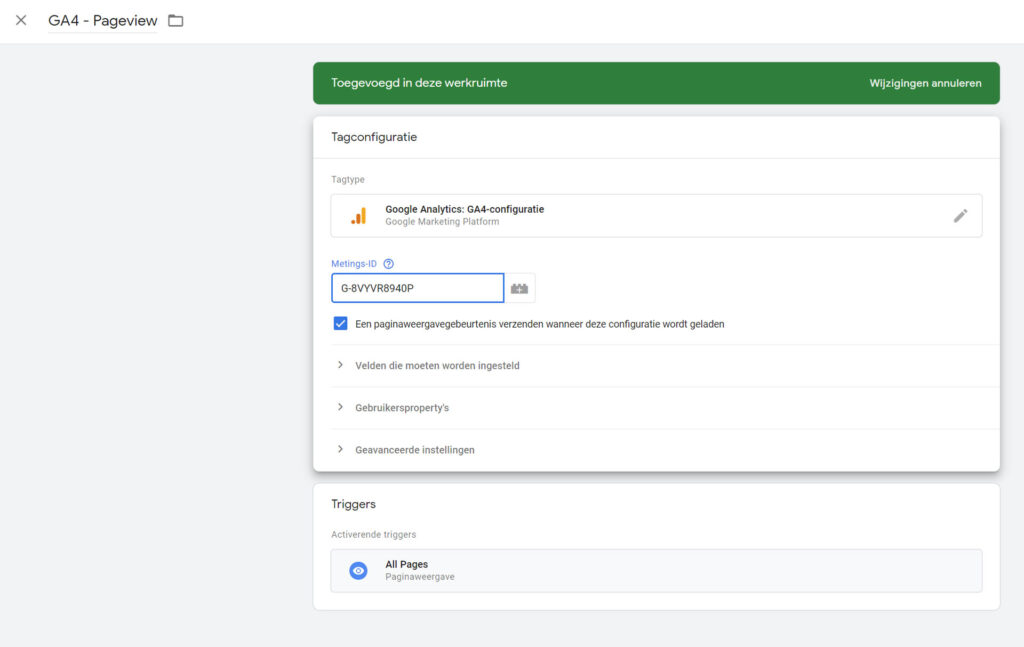Click the Metings-ID label

pyautogui.click(x=354, y=264)
